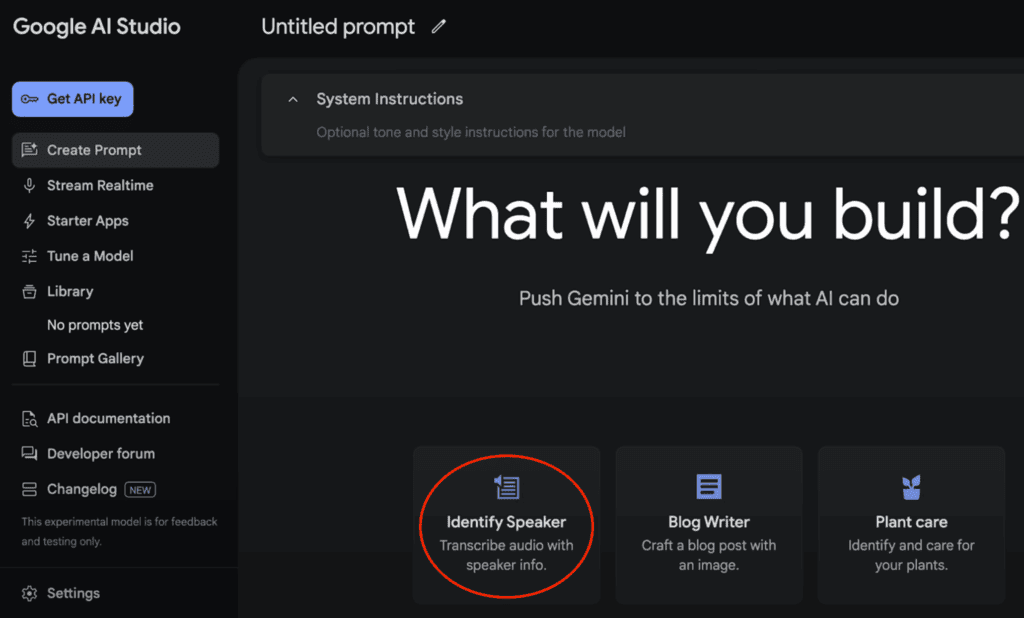Collapse the System Instructions chevron
1024x618 pixels.
[293, 99]
